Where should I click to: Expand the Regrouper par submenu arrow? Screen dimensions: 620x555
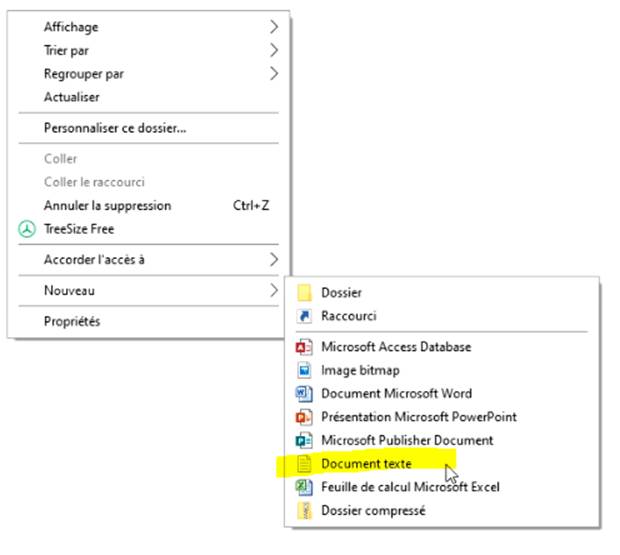point(274,74)
